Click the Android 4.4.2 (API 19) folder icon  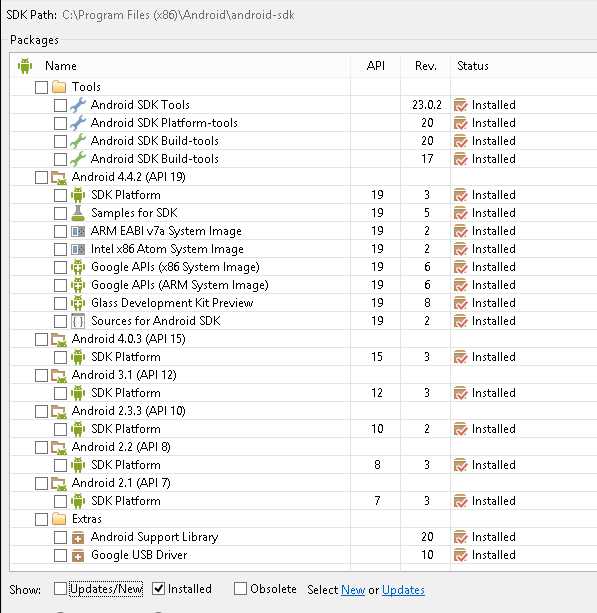[x=59, y=177]
